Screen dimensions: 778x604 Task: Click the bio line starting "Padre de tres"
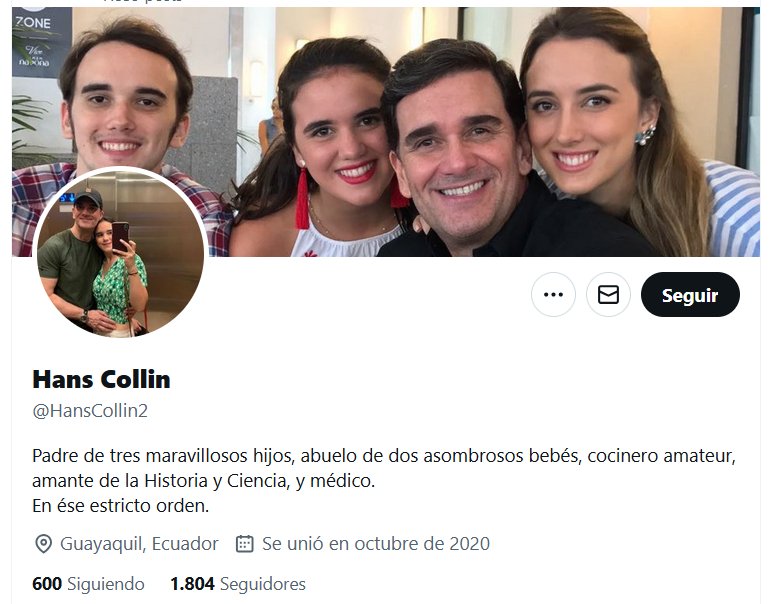(x=383, y=456)
